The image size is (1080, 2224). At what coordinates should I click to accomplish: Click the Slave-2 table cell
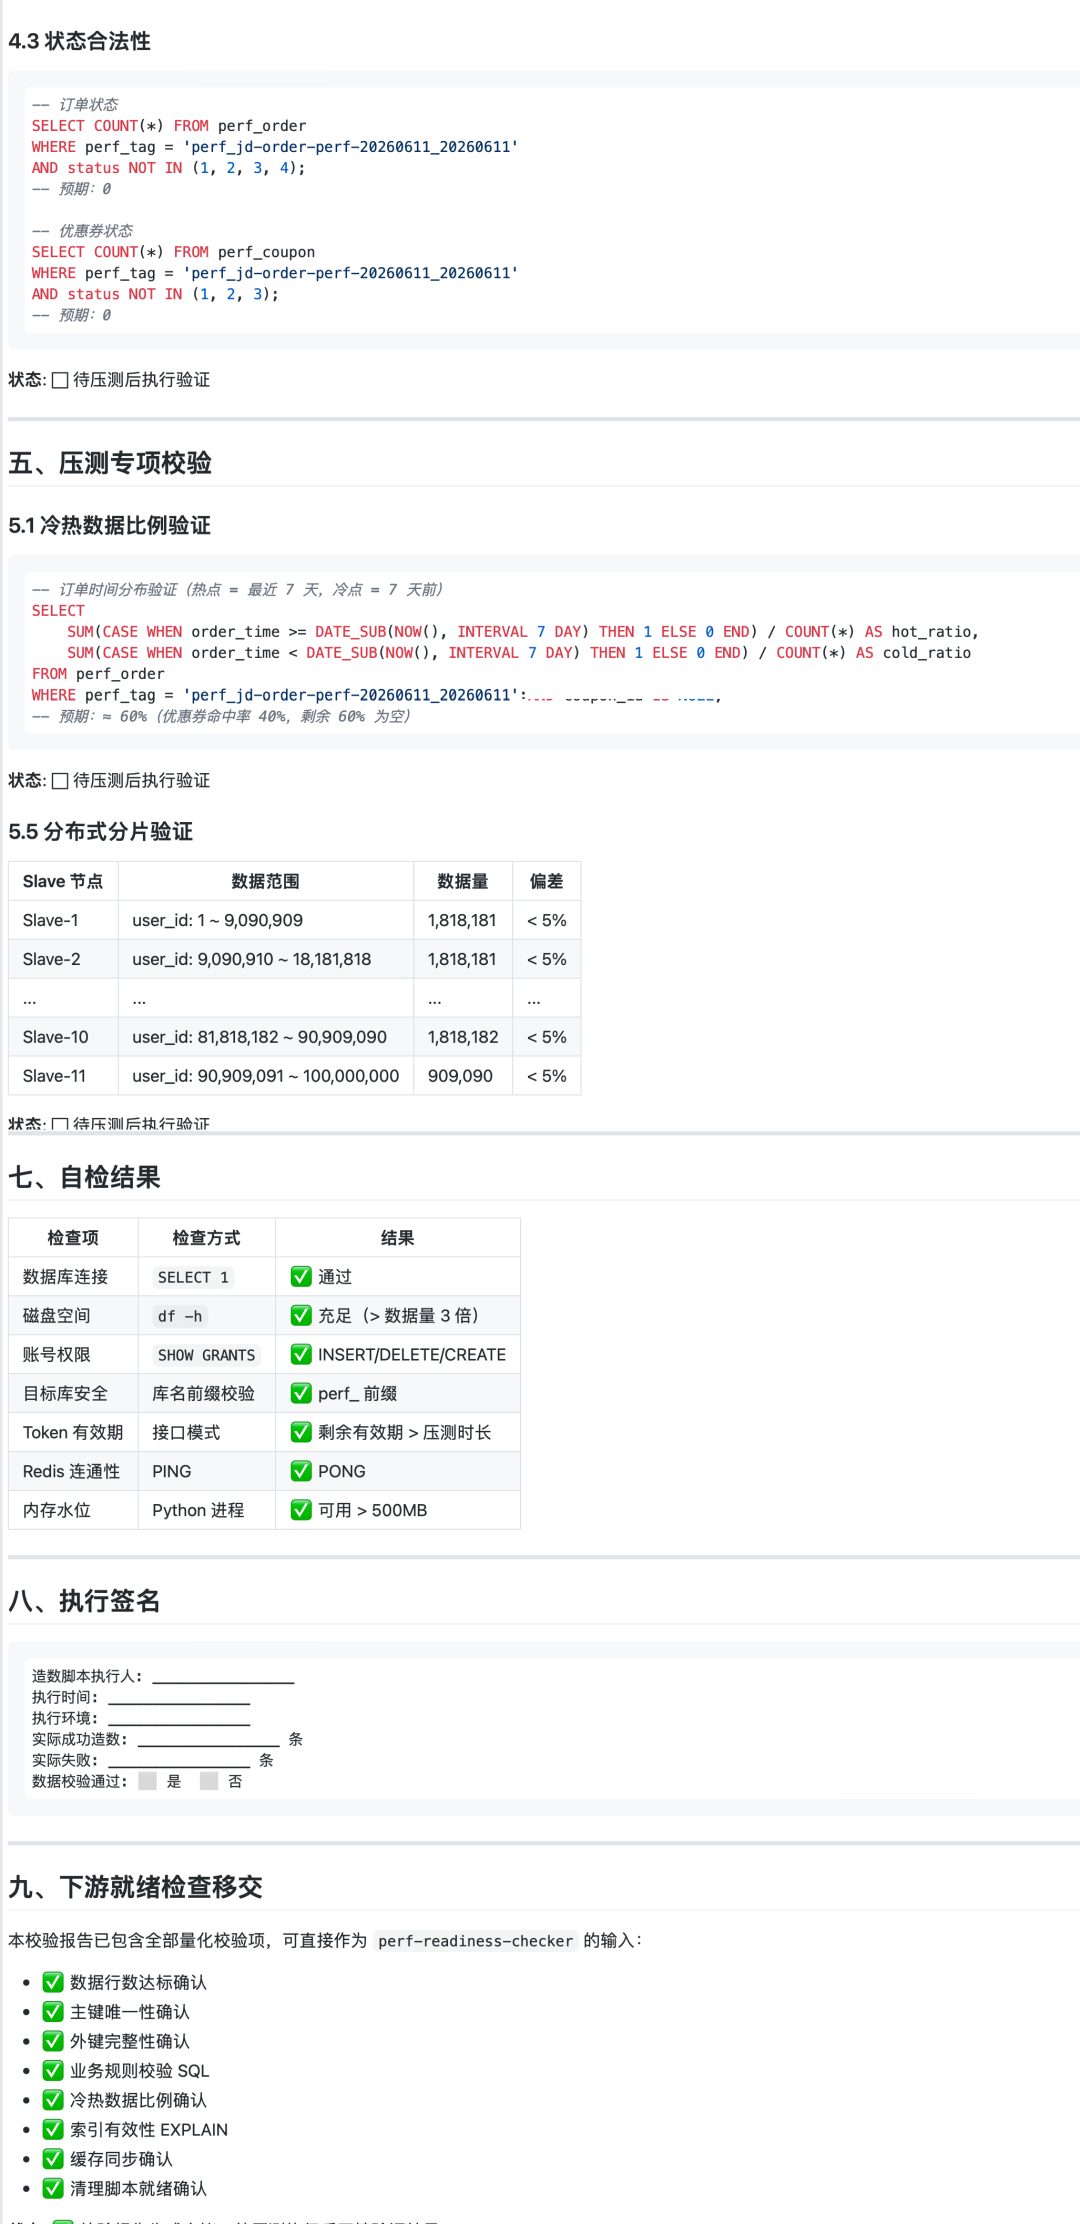coord(63,959)
